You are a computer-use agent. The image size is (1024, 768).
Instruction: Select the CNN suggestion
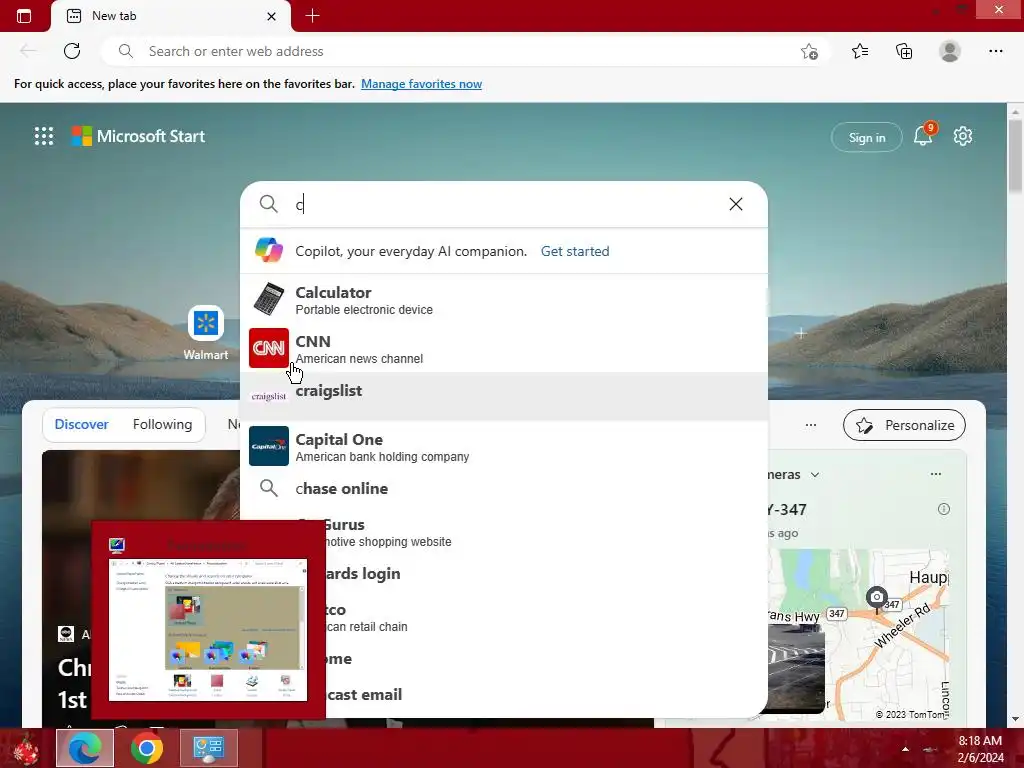504,349
